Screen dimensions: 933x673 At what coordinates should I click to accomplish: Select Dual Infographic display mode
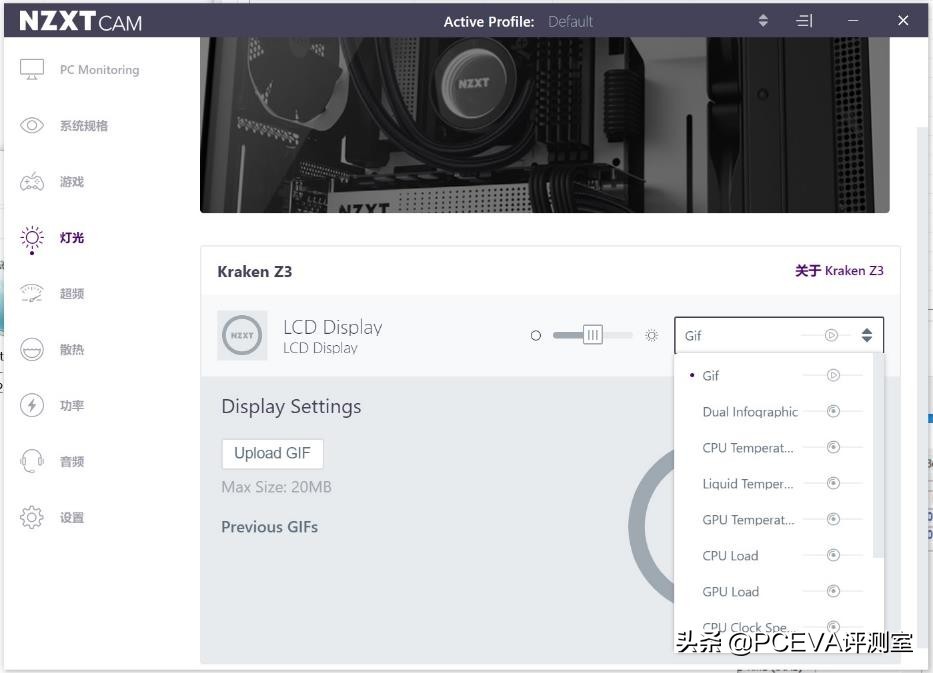[x=774, y=412]
